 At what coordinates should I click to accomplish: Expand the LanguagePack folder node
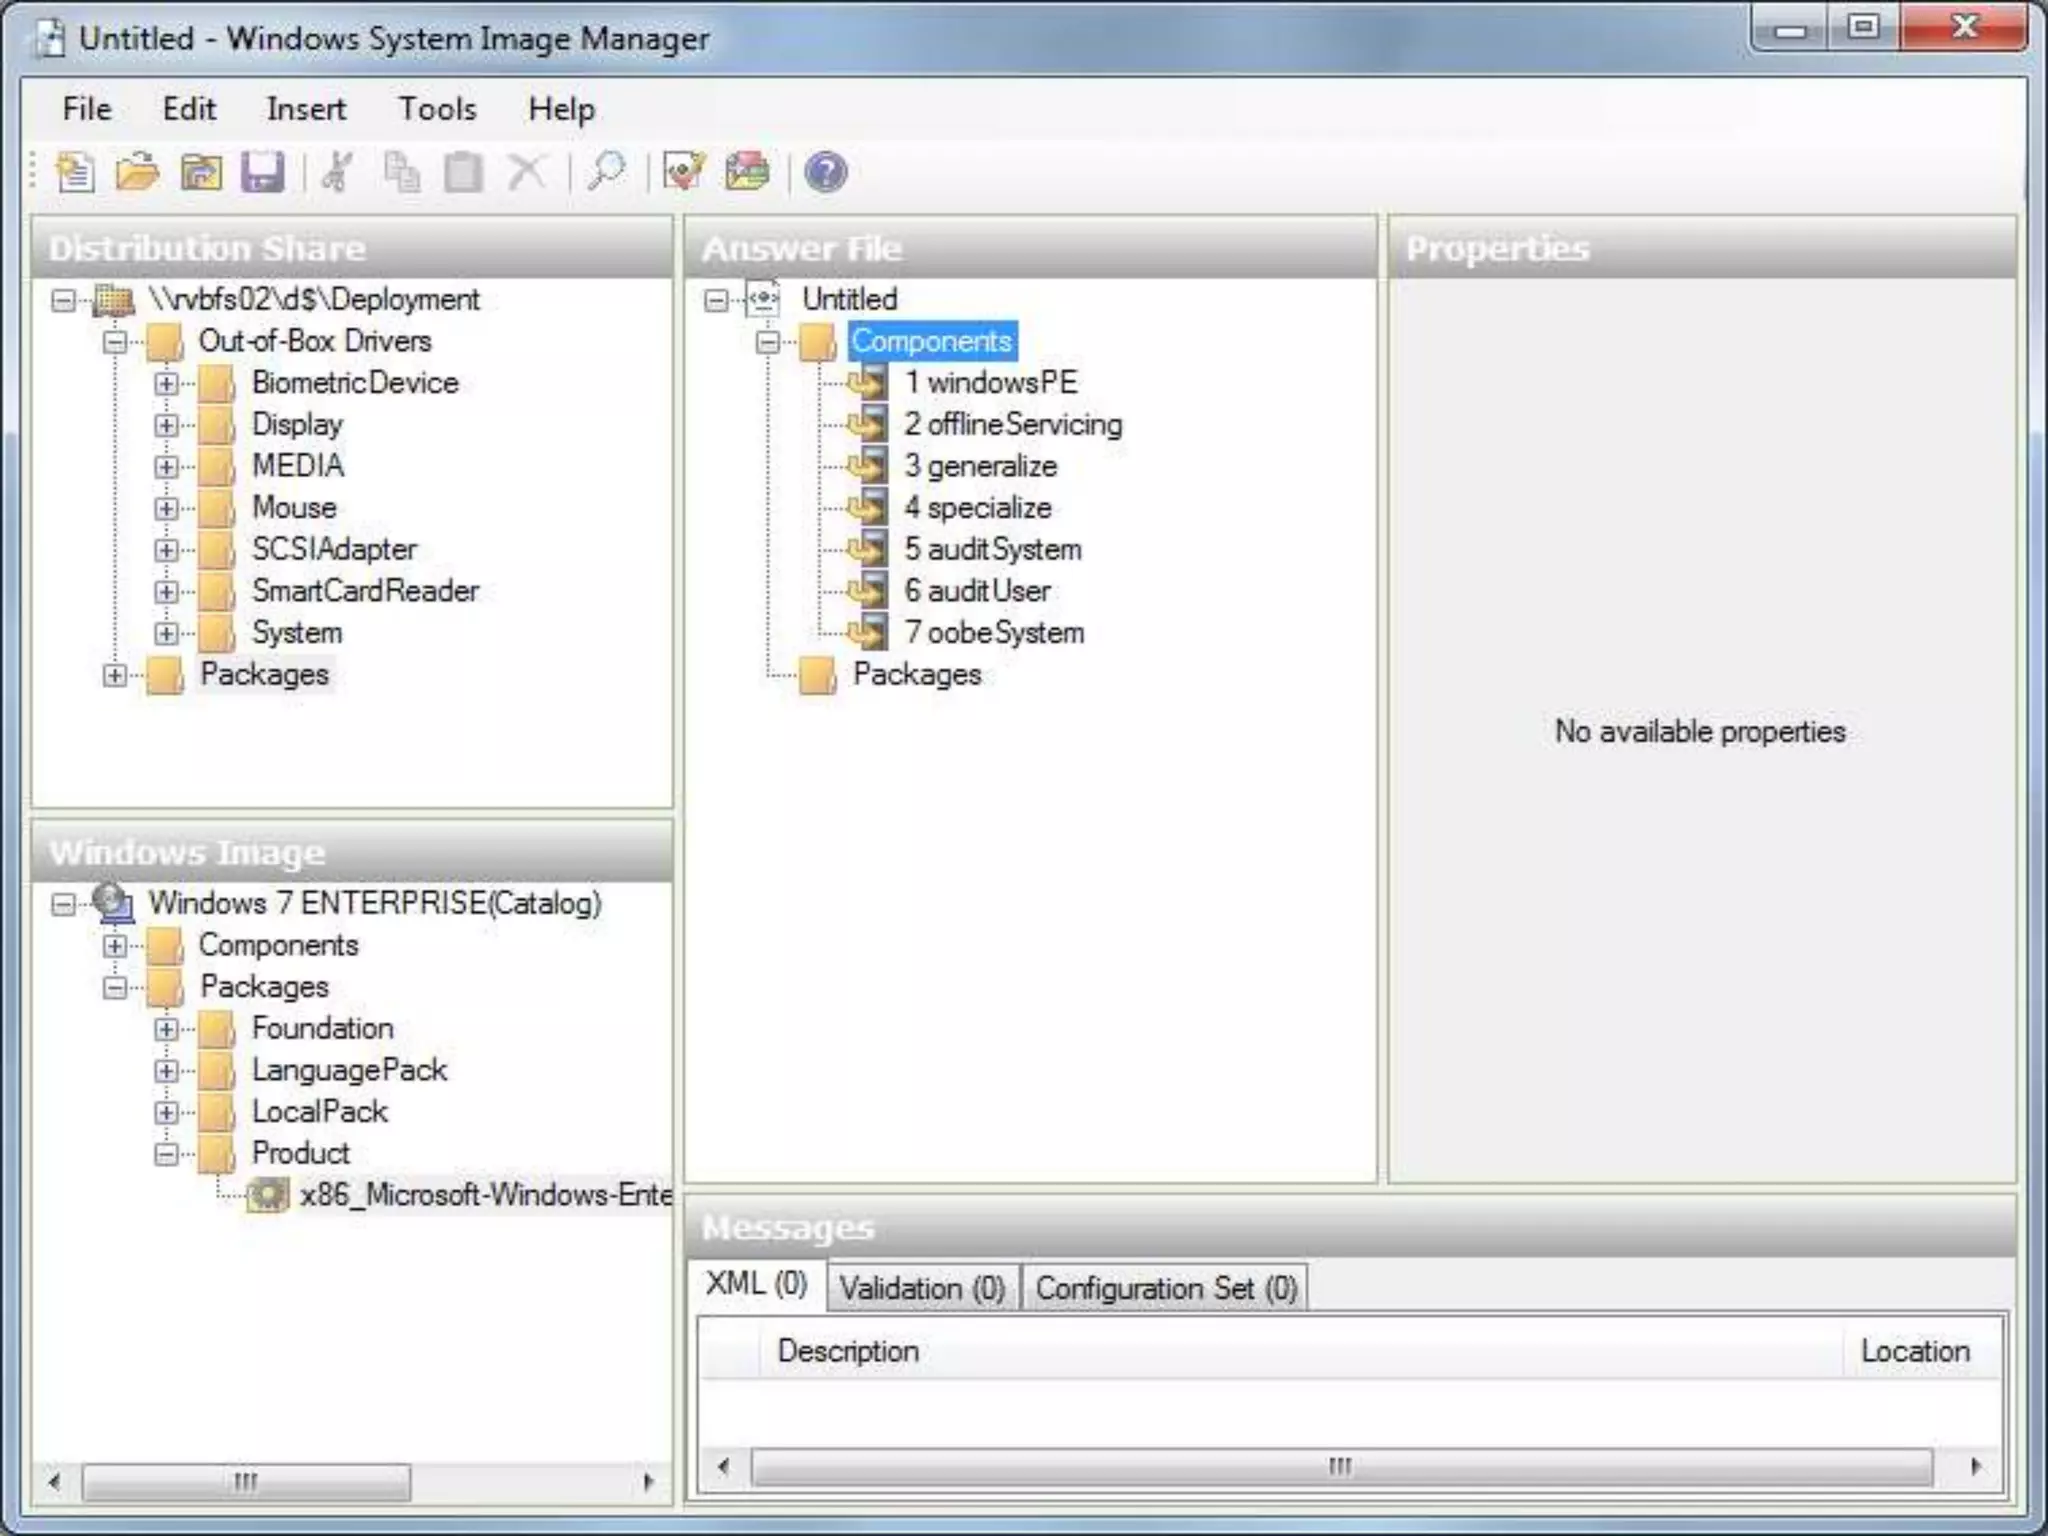coord(167,1070)
